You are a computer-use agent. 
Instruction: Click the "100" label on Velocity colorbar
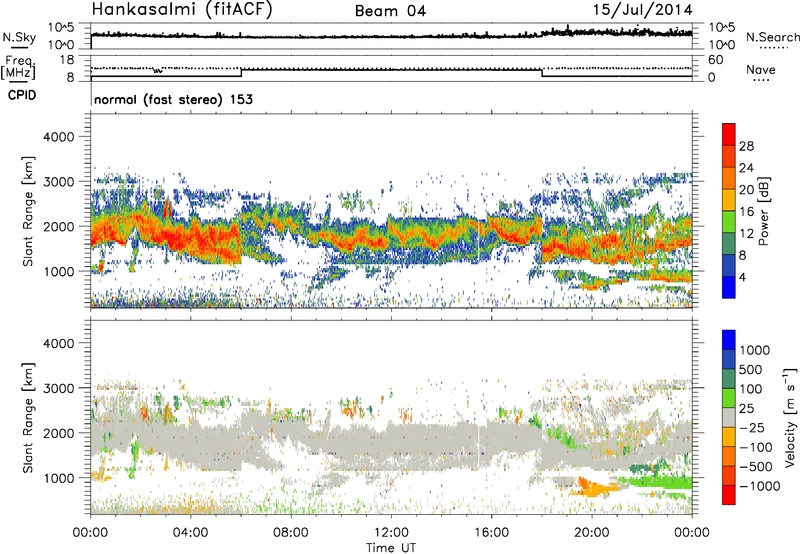[751, 389]
